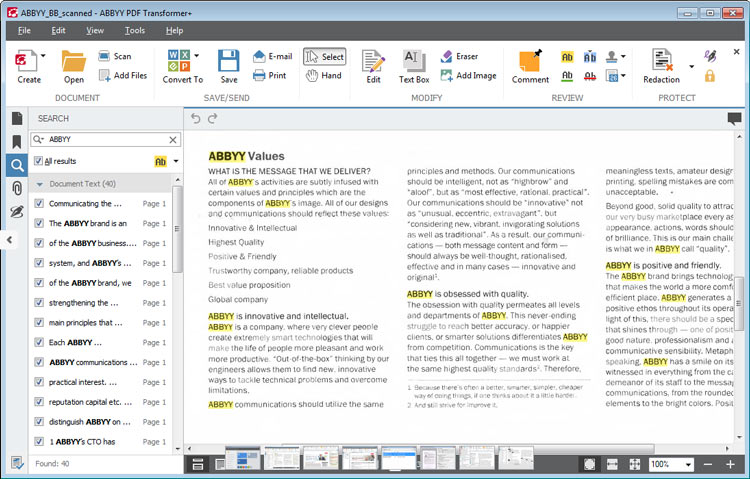The image size is (750, 479).
Task: Open the search highlight style dropdown
Action: coord(176,161)
